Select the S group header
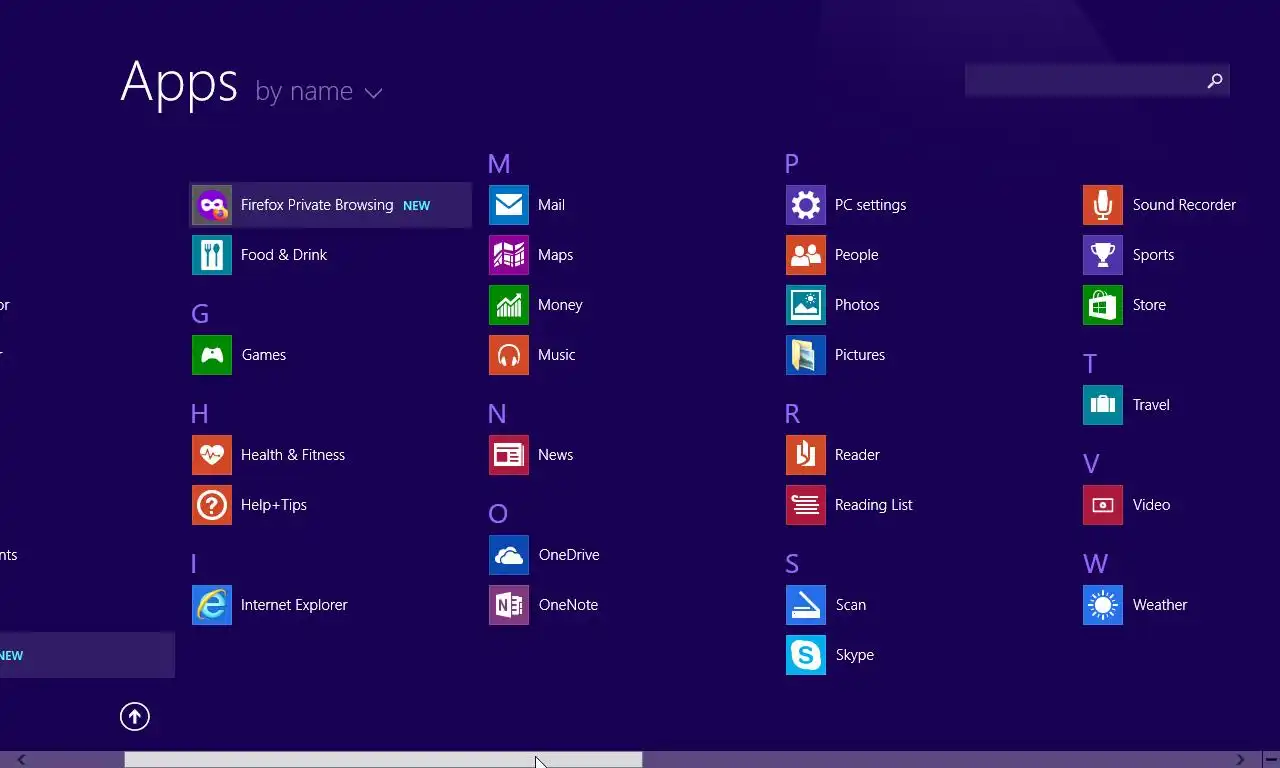This screenshot has height=768, width=1280. click(x=792, y=564)
